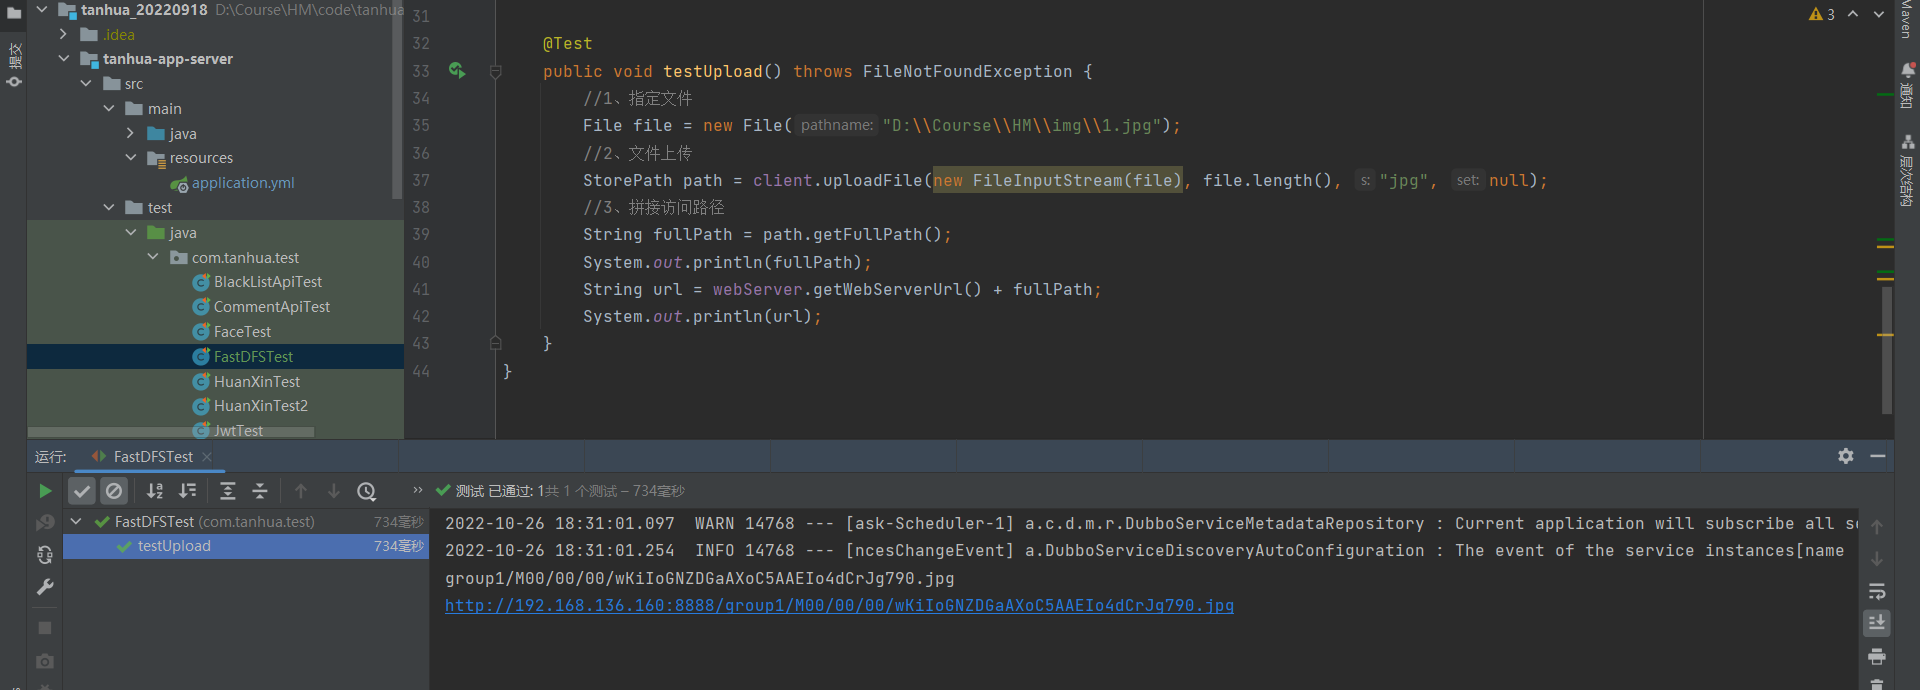Screen dimensions: 1920x690
Task: Open run panel settings gear
Action: point(1846,456)
